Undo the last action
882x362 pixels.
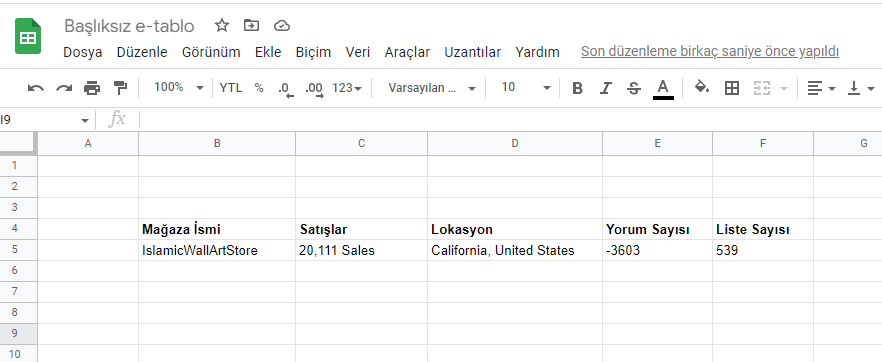click(x=35, y=88)
